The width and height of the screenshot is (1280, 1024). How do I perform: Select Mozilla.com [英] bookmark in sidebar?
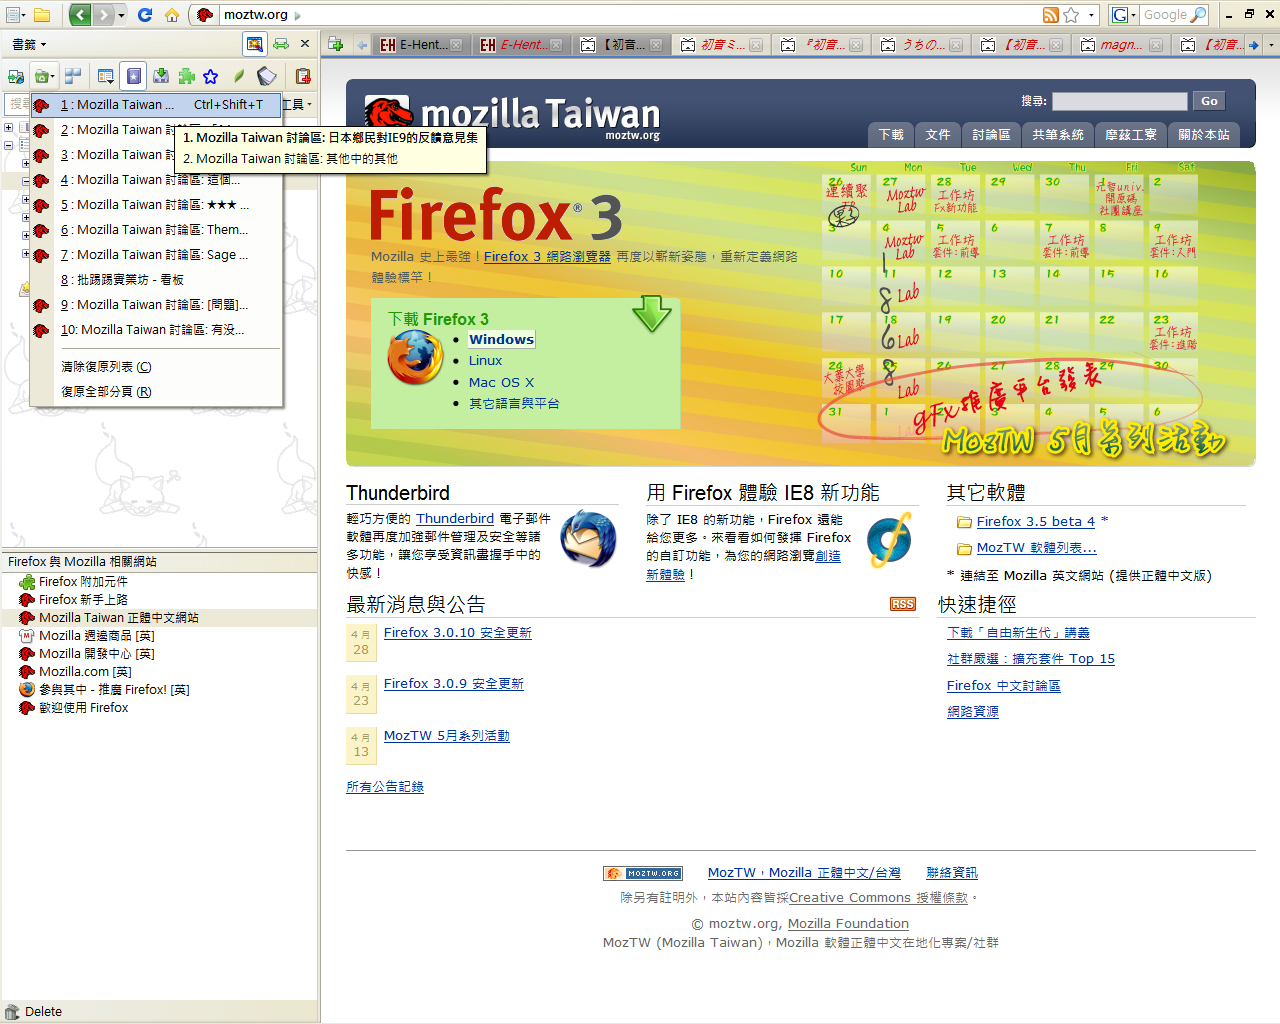[x=85, y=672]
